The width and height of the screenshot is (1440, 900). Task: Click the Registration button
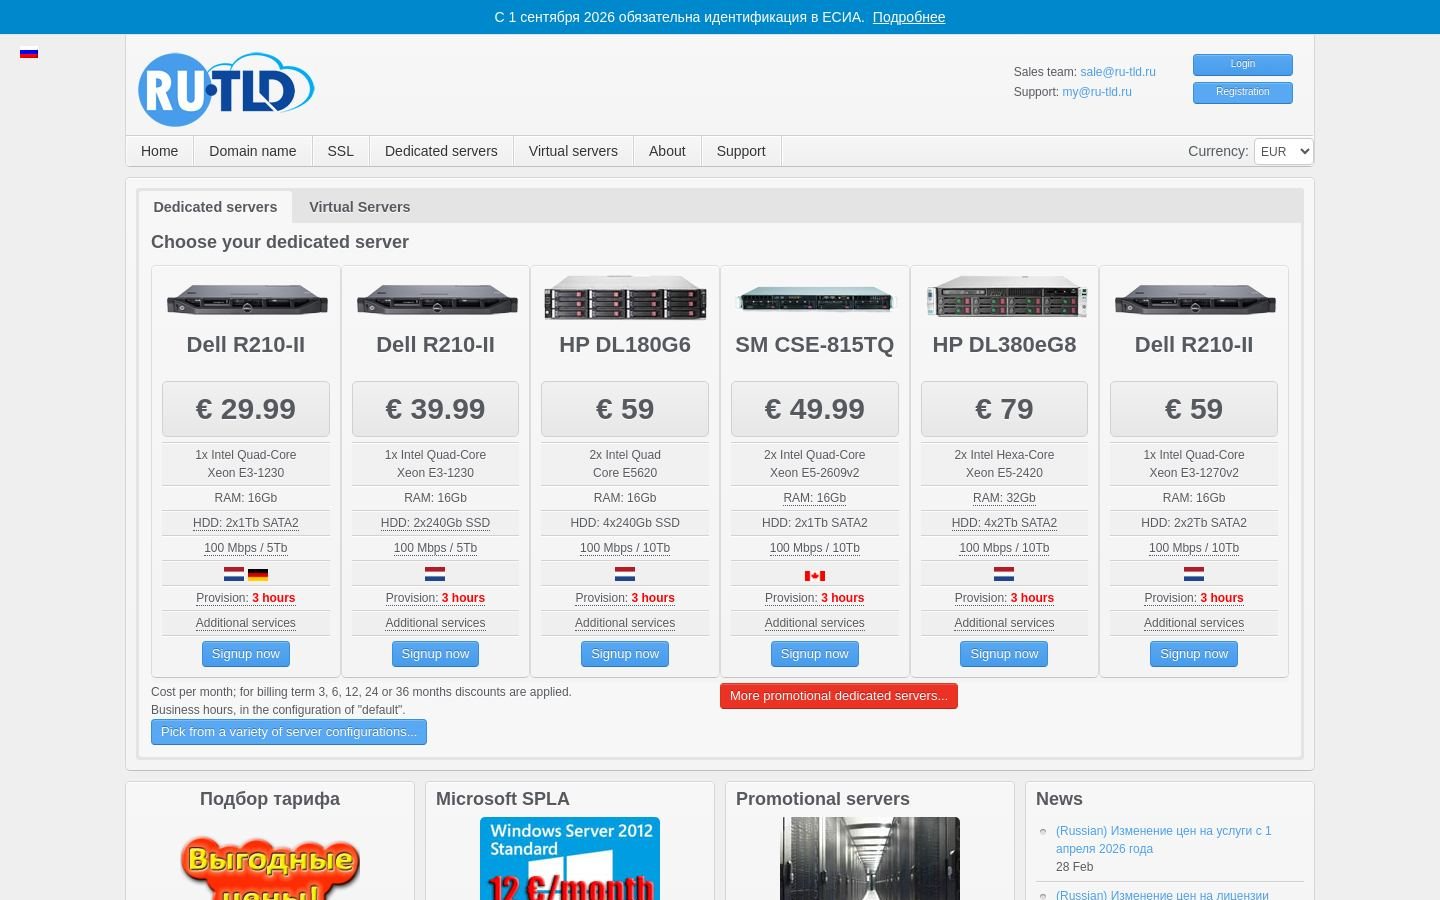[1243, 93]
